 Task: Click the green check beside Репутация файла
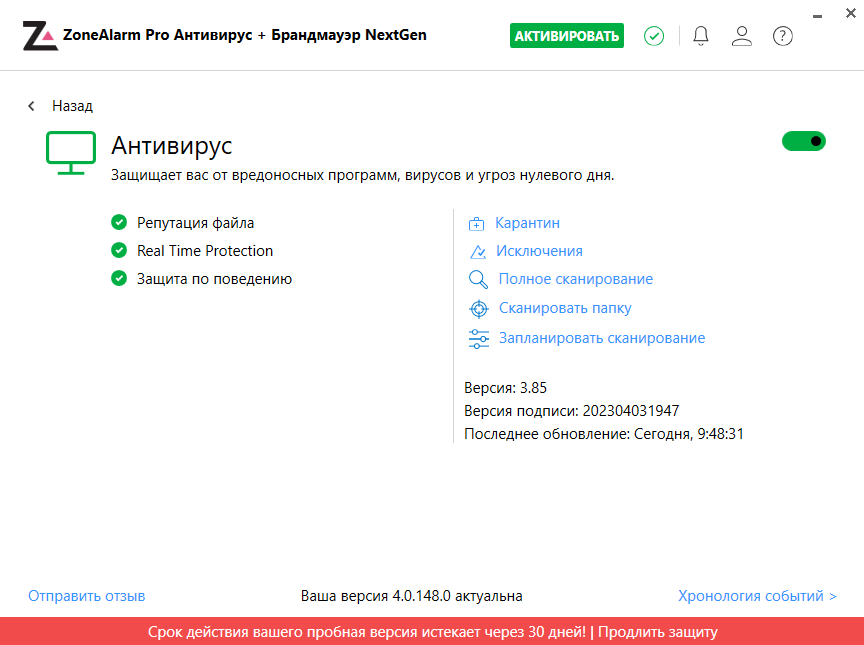(119, 223)
